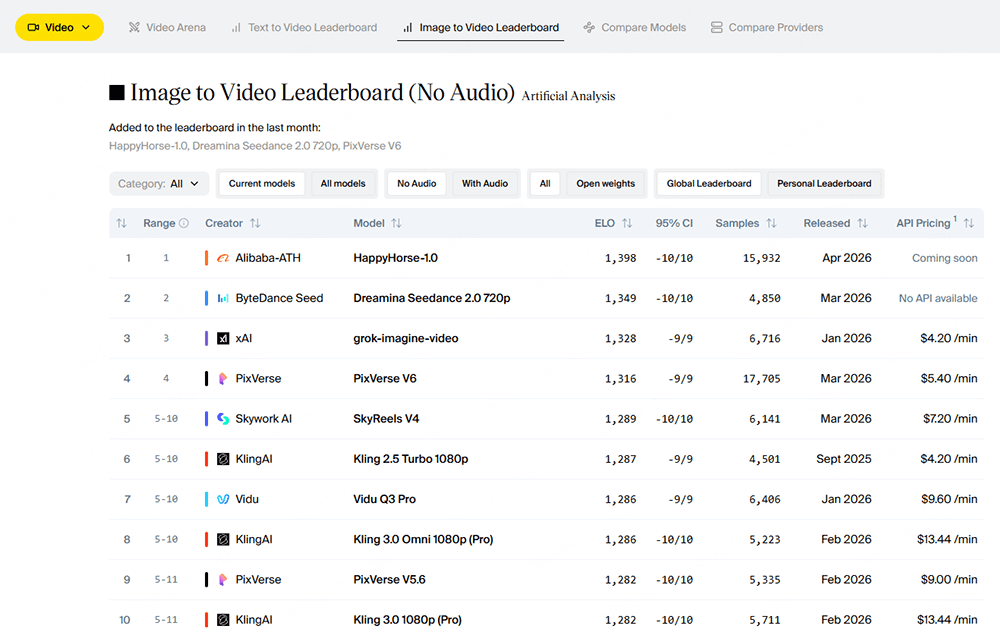Toggle the All models filter
Screen dimensions: 1000x632
343,184
